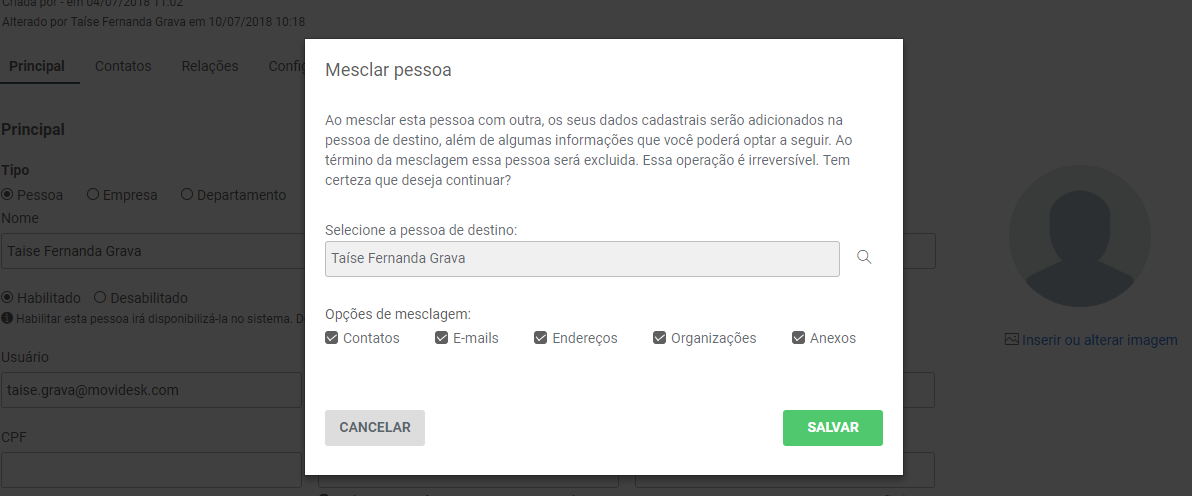Toggle the Endereços checkbox

(x=541, y=338)
